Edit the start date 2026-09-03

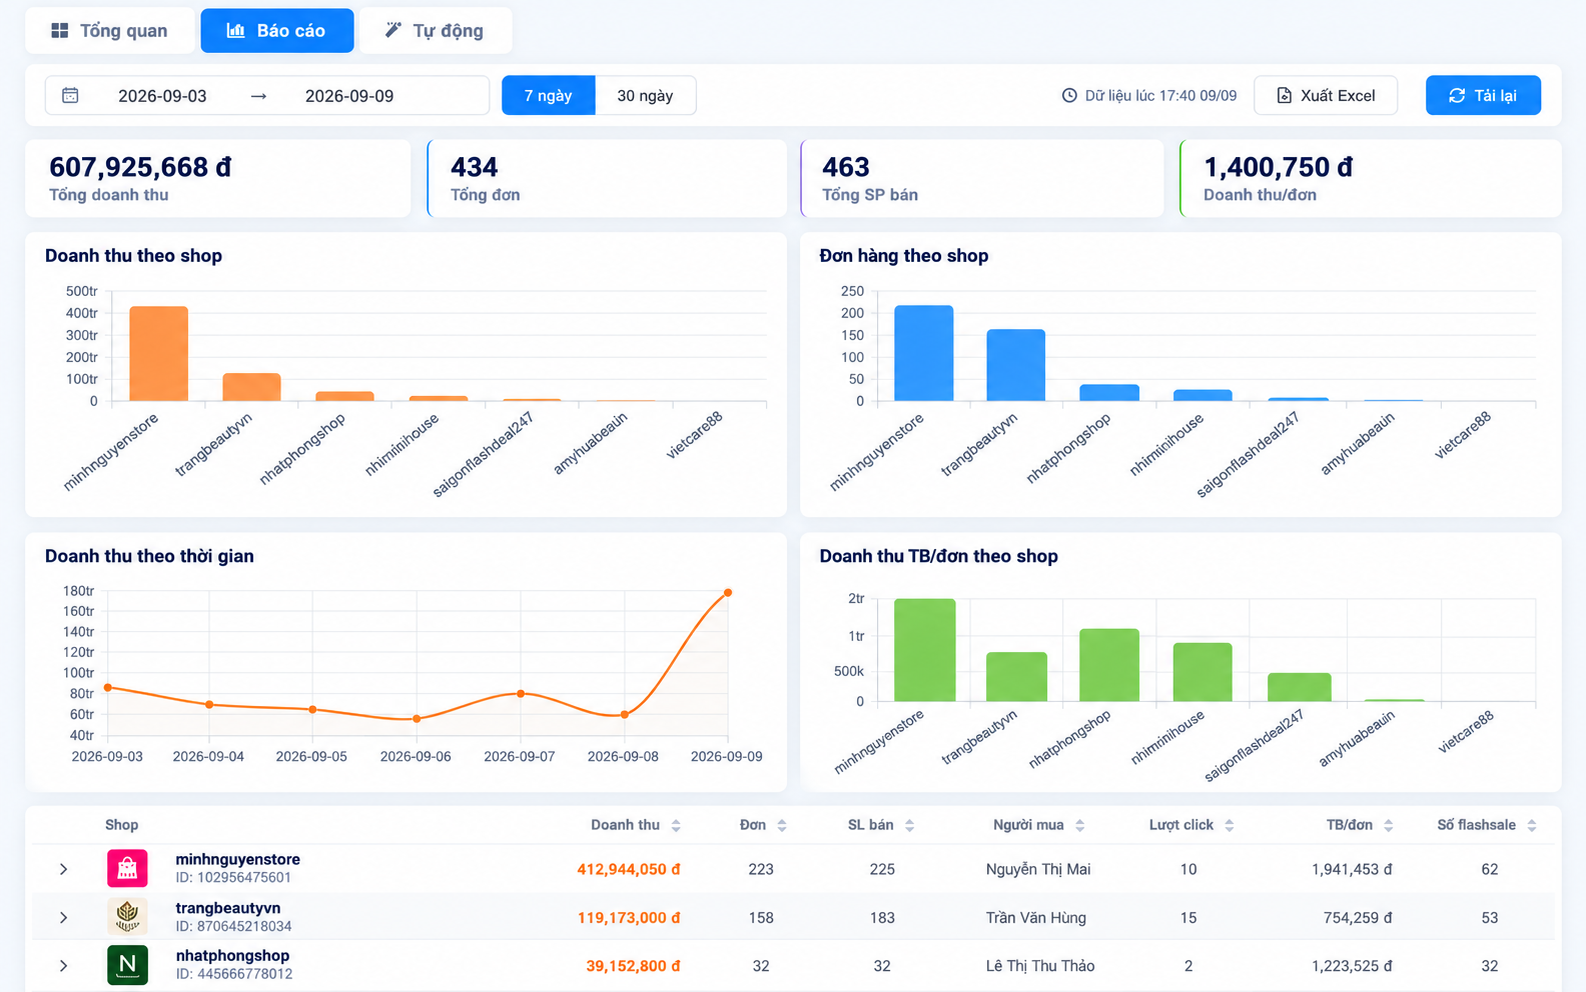[x=162, y=96]
